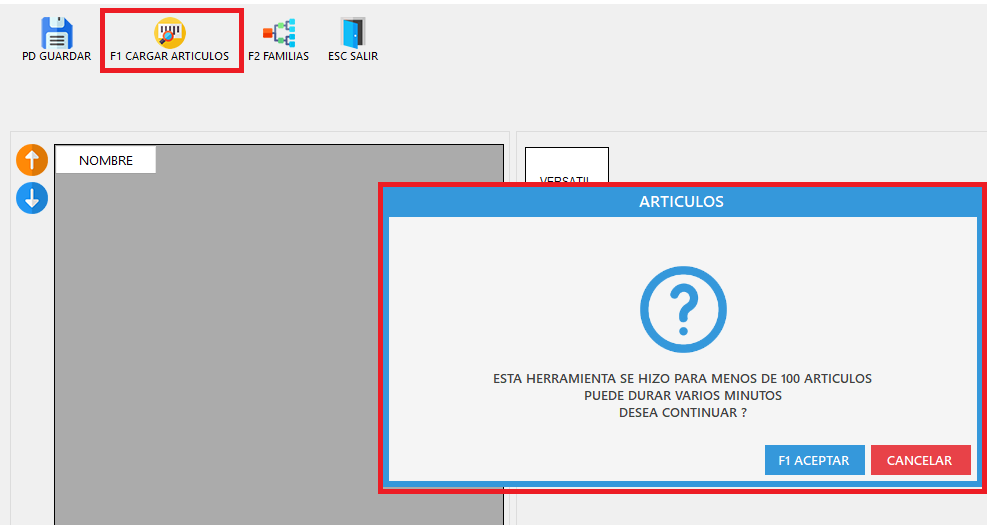Click the large question mark icon
987x525 pixels.
coord(682,309)
